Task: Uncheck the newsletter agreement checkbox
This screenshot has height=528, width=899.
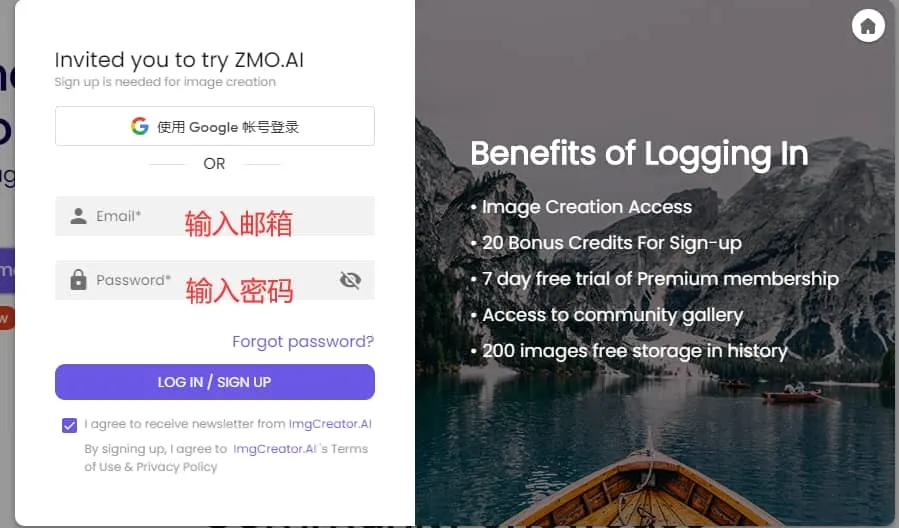Action: [69, 425]
